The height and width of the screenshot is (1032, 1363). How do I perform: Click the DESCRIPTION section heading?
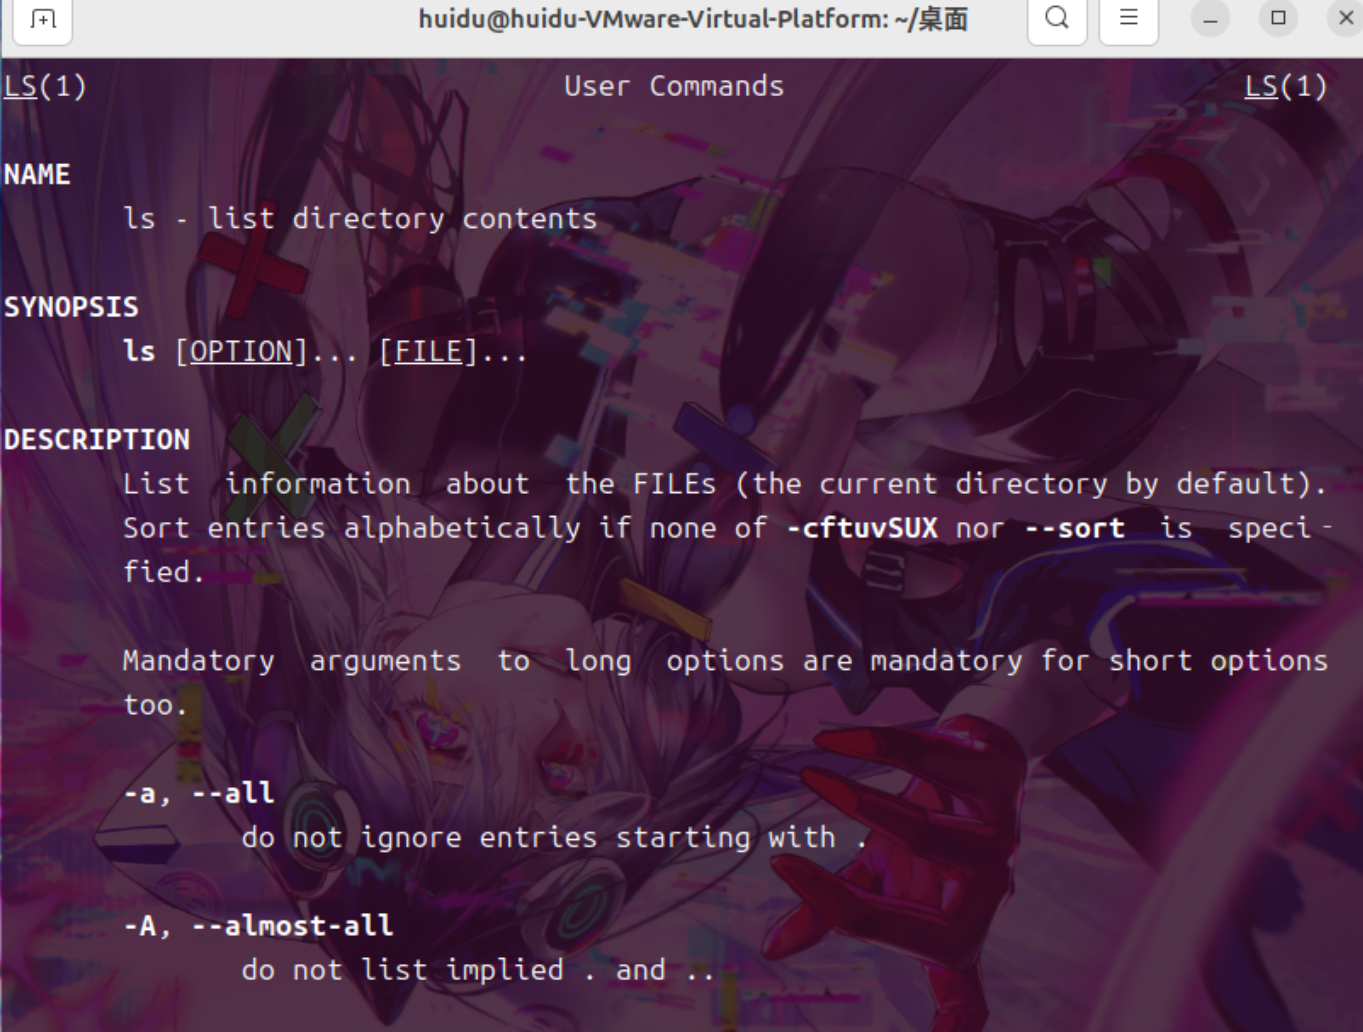click(97, 440)
